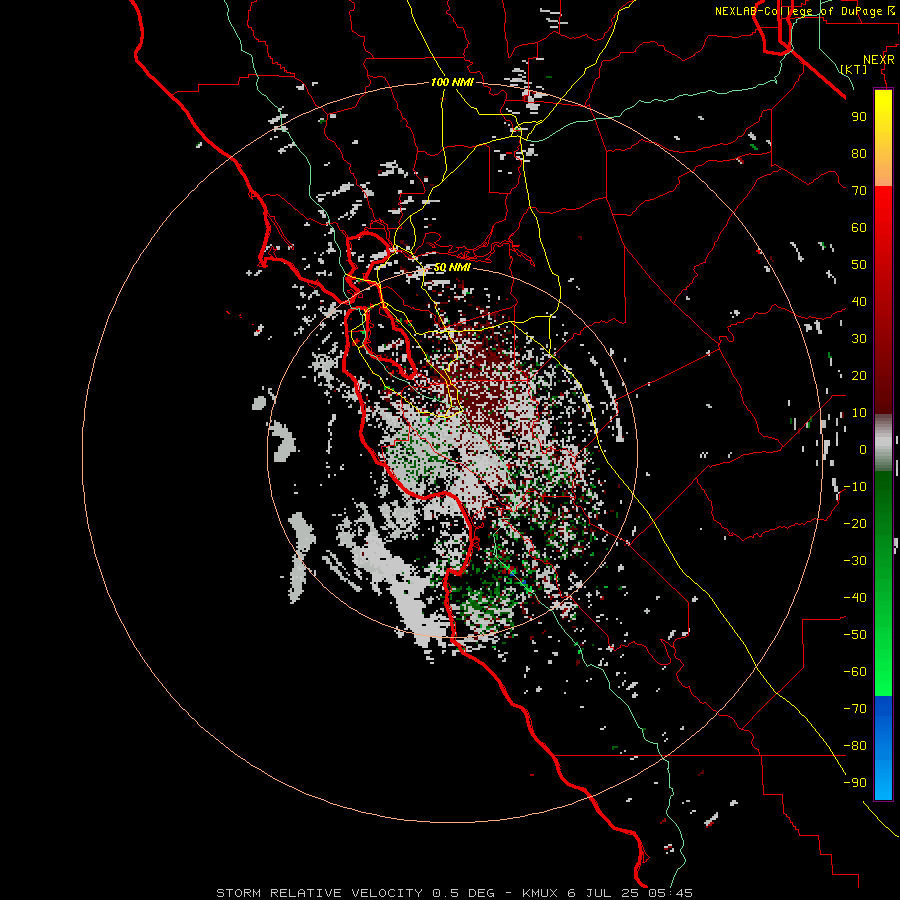Image resolution: width=900 pixels, height=900 pixels.
Task: Click the 6 JUL 25 date in caption
Action: coord(603,893)
